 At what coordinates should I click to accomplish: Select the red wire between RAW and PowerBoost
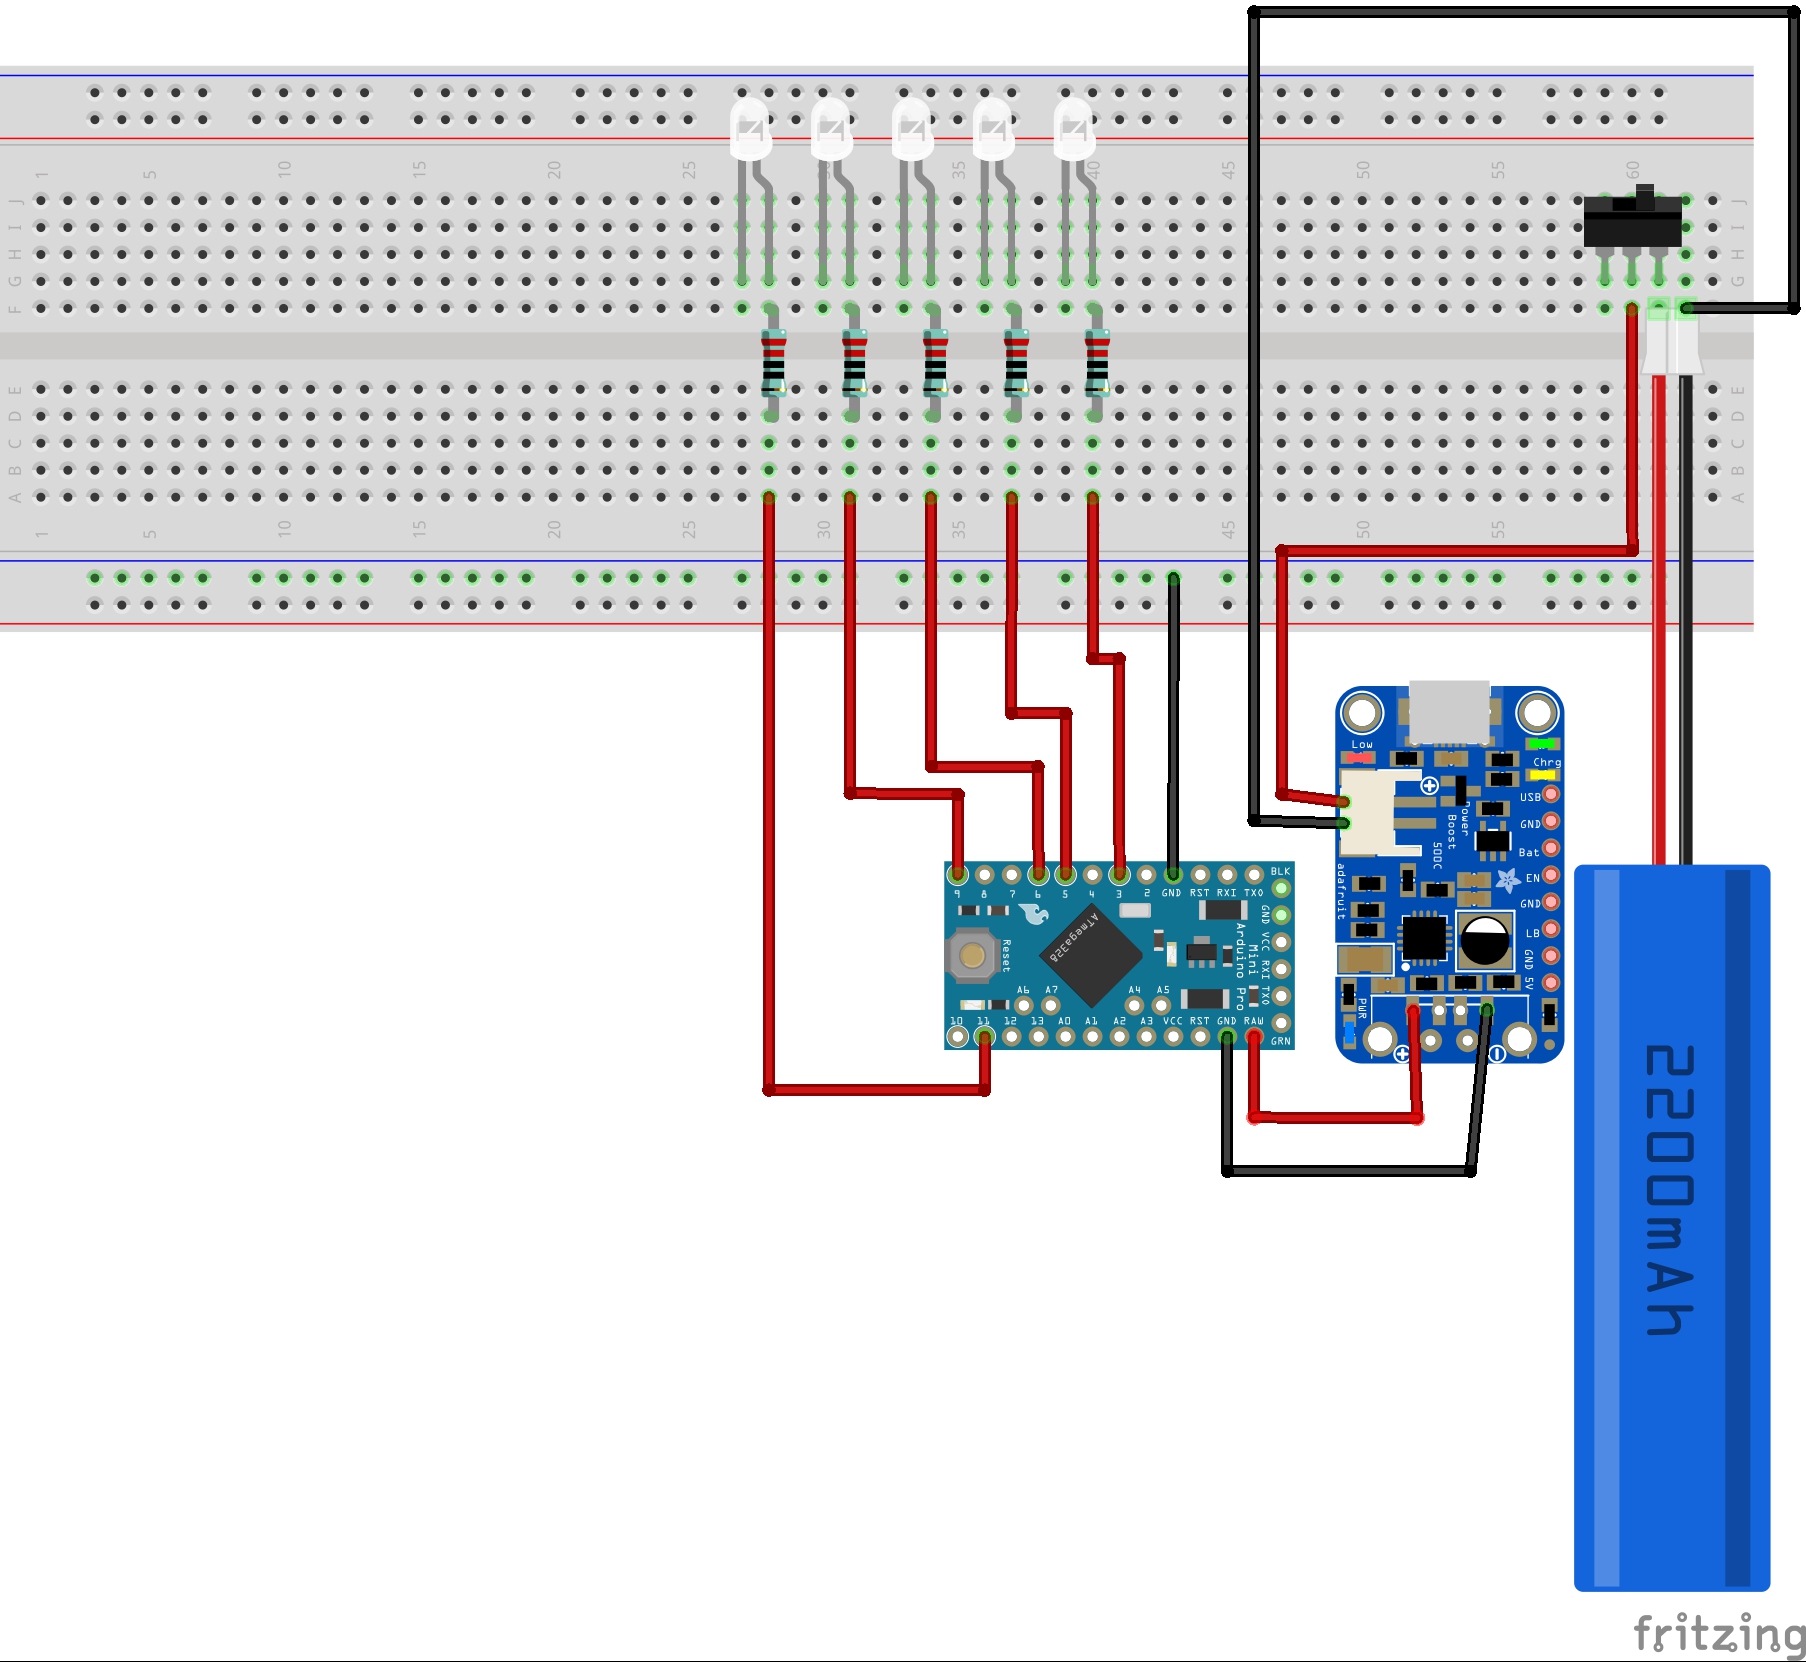(1335, 1118)
